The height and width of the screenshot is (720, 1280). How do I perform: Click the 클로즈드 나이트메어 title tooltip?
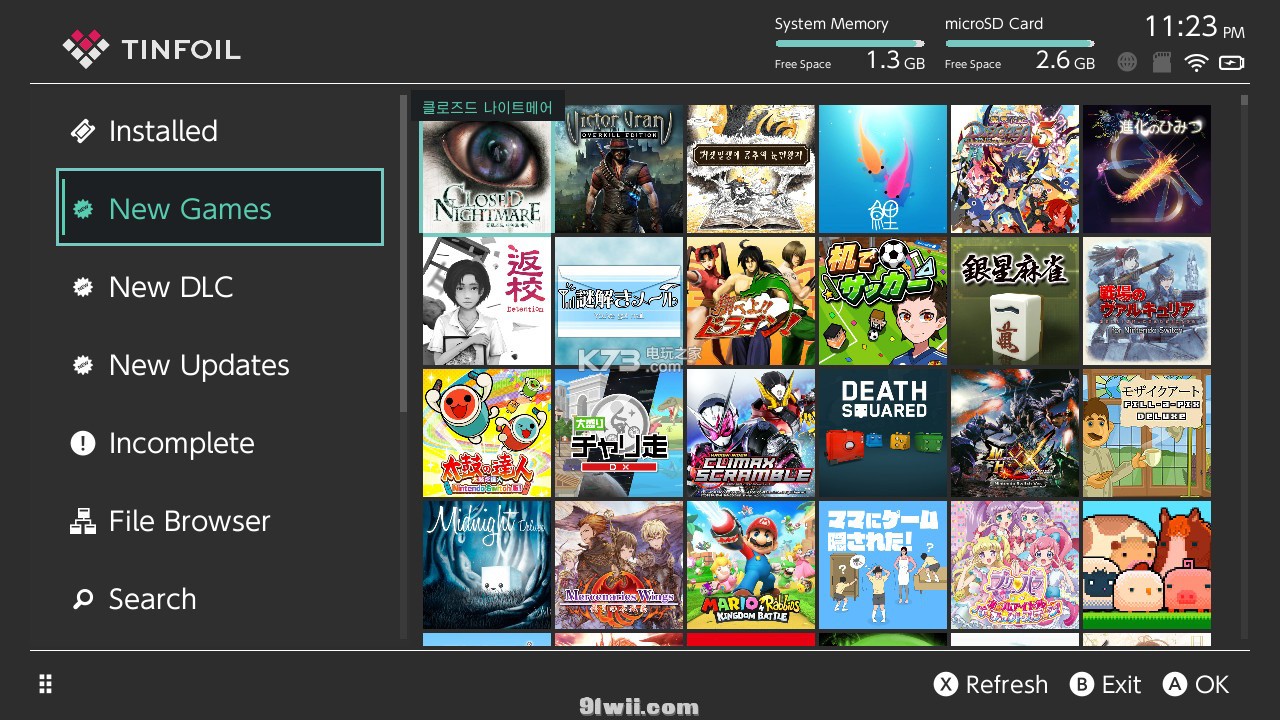click(x=488, y=106)
